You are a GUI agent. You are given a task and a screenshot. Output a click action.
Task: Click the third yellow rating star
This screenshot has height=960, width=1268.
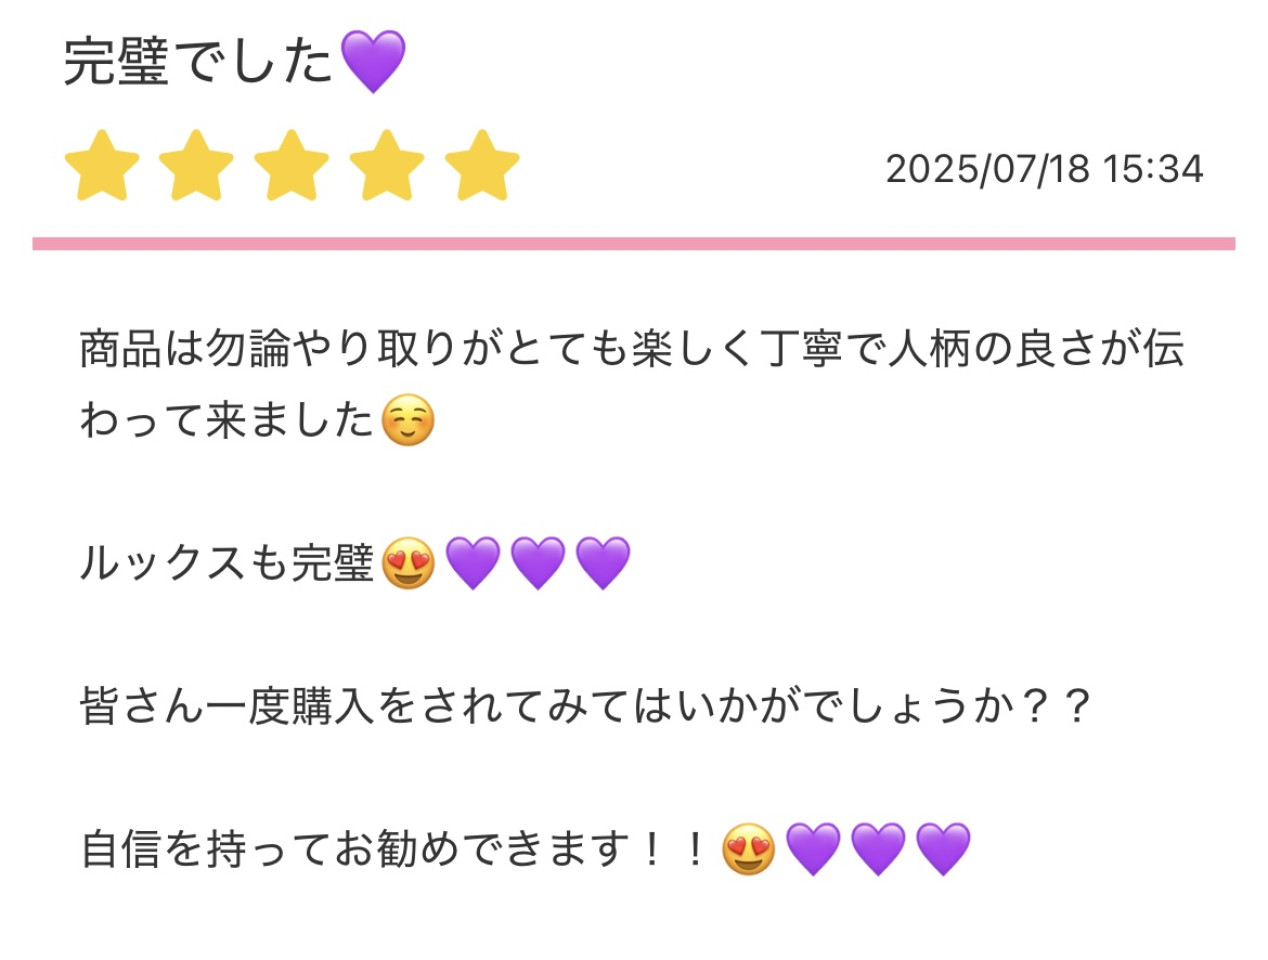[291, 166]
